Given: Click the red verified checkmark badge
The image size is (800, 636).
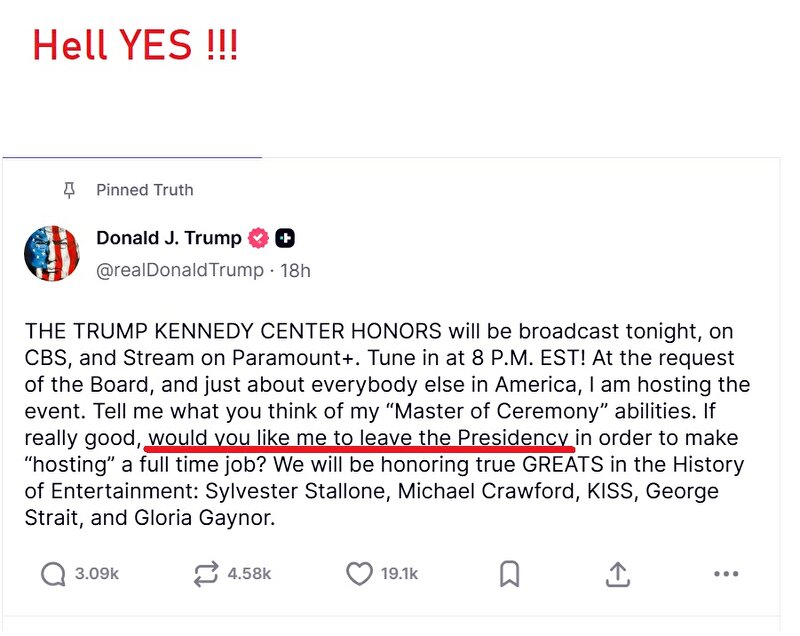Looking at the screenshot, I should point(259,238).
